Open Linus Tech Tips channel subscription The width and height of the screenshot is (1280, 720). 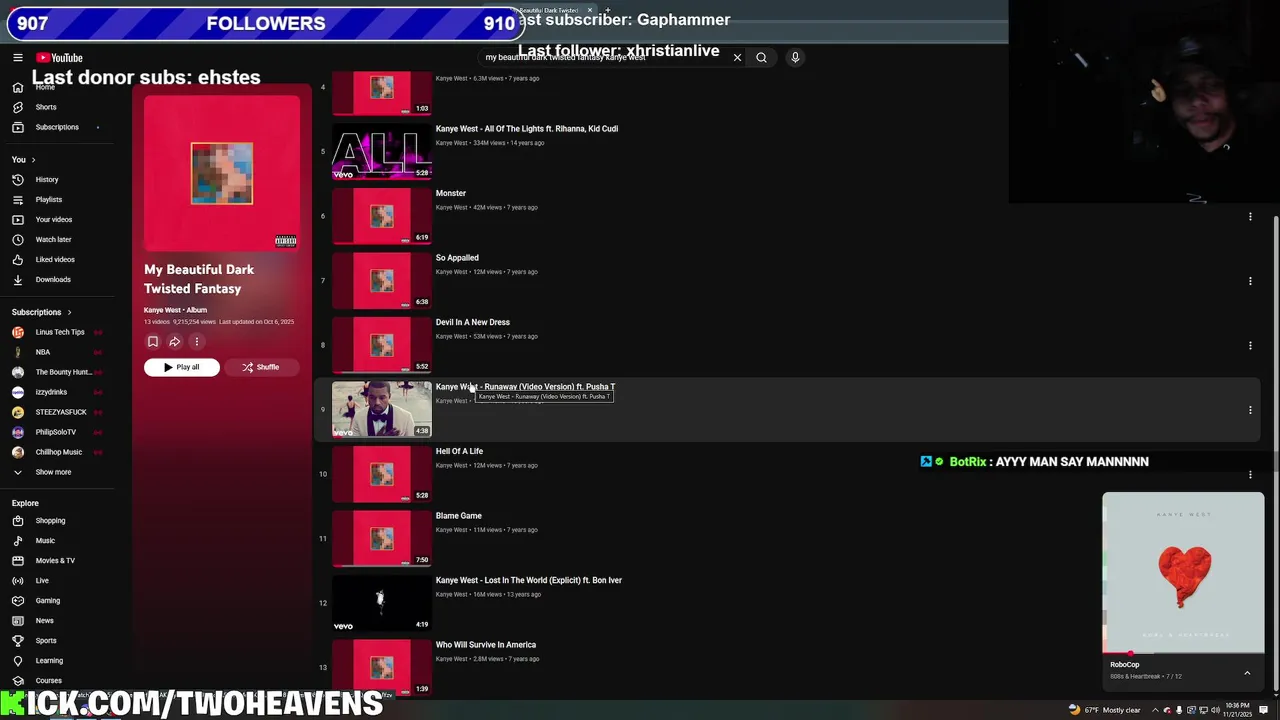pos(62,332)
